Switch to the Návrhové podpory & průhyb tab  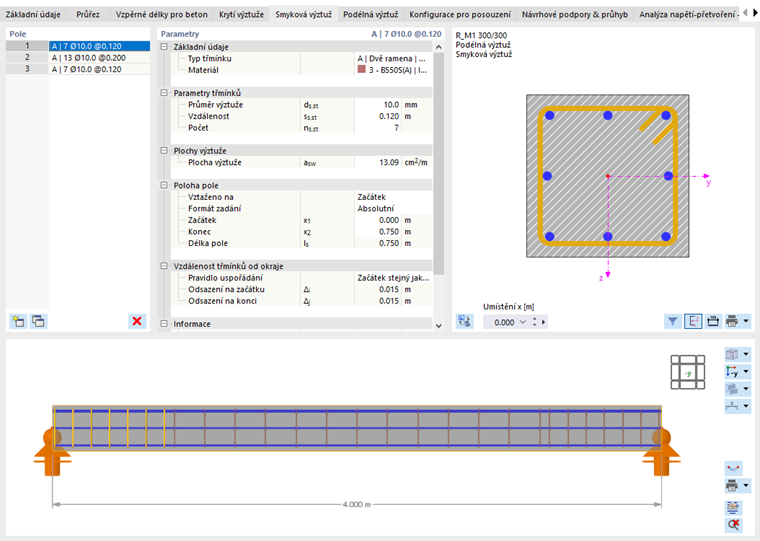[x=574, y=14]
